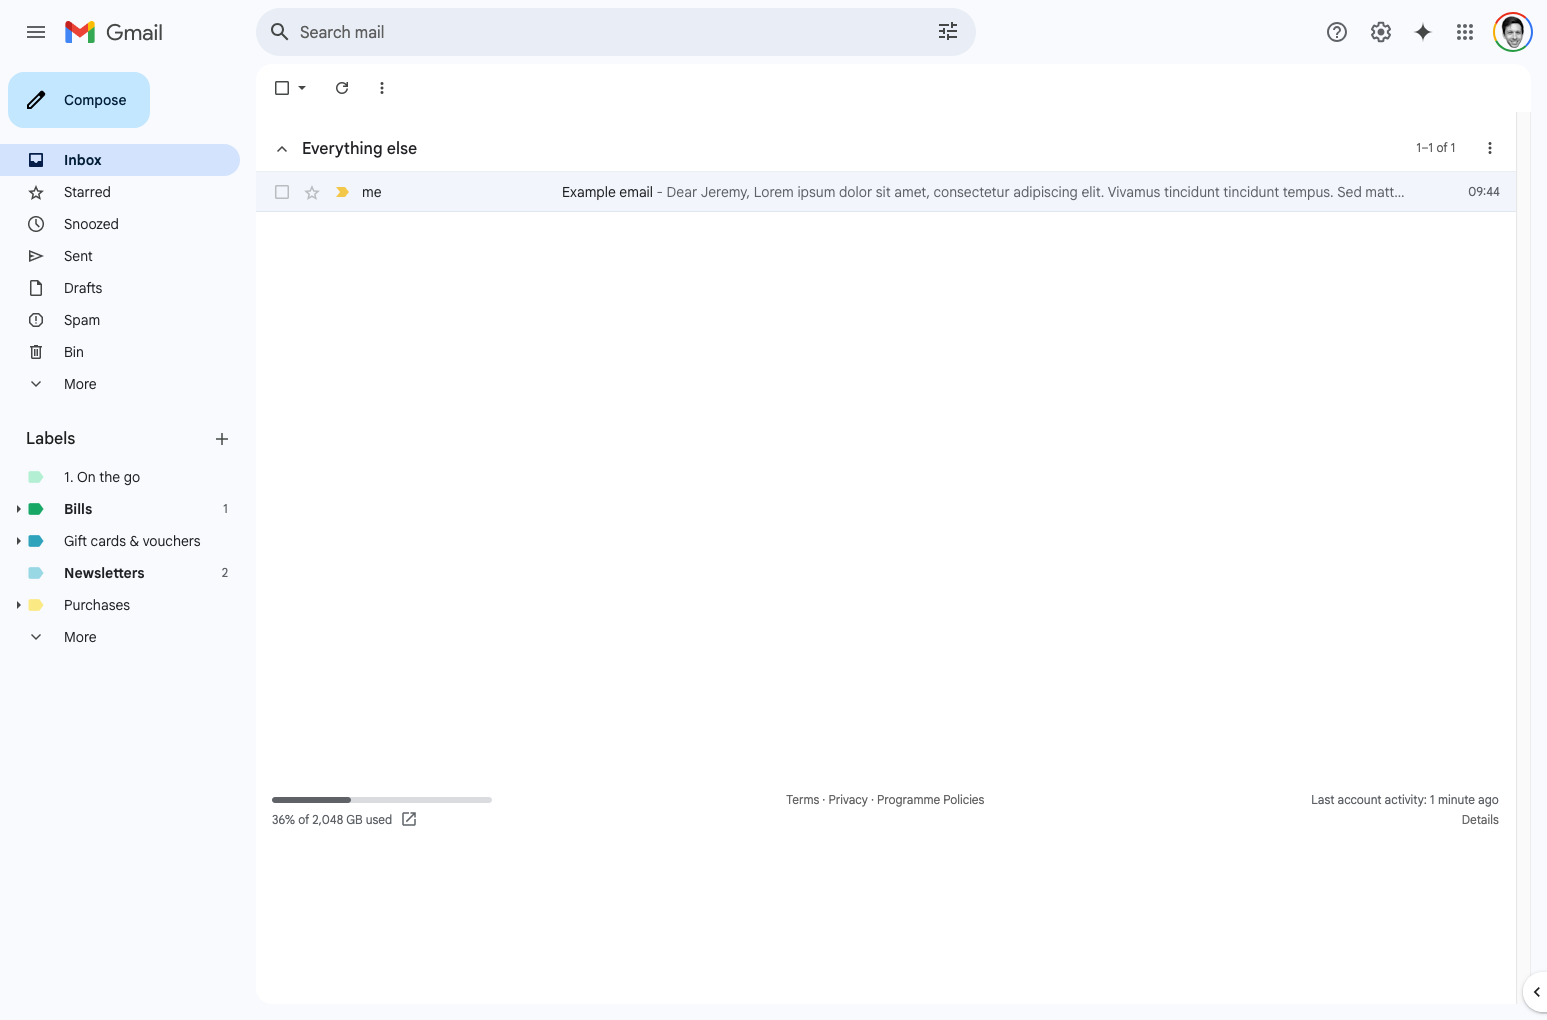Open the Bills label
Screen dimensions: 1547x1020
pos(120,509)
